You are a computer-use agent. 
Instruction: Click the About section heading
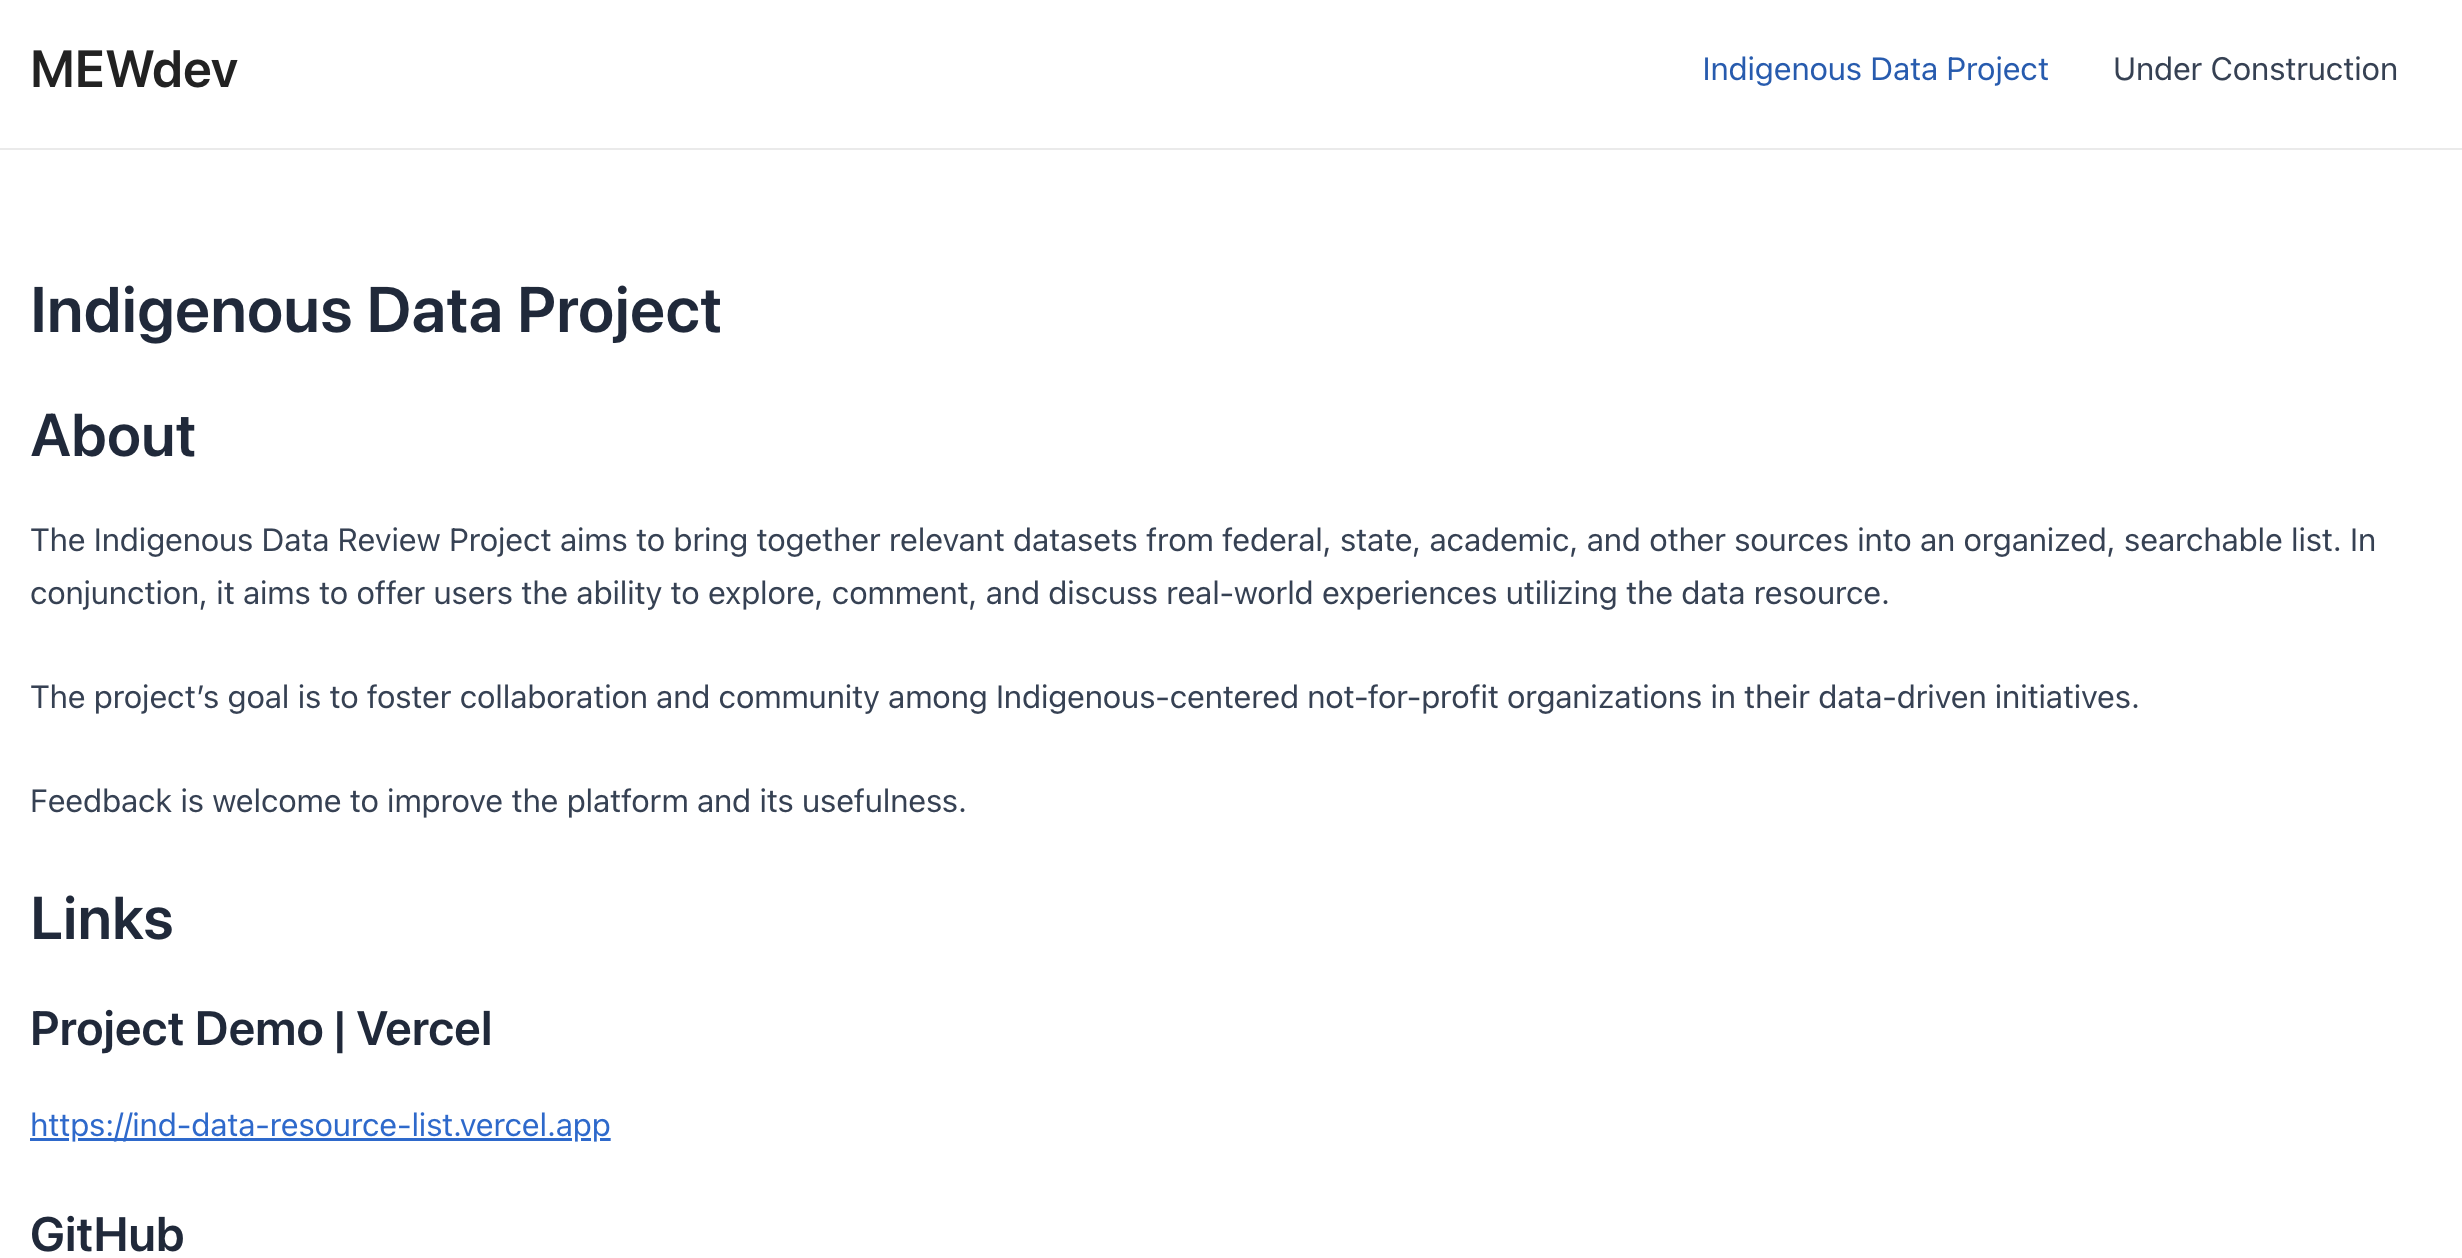click(x=113, y=436)
